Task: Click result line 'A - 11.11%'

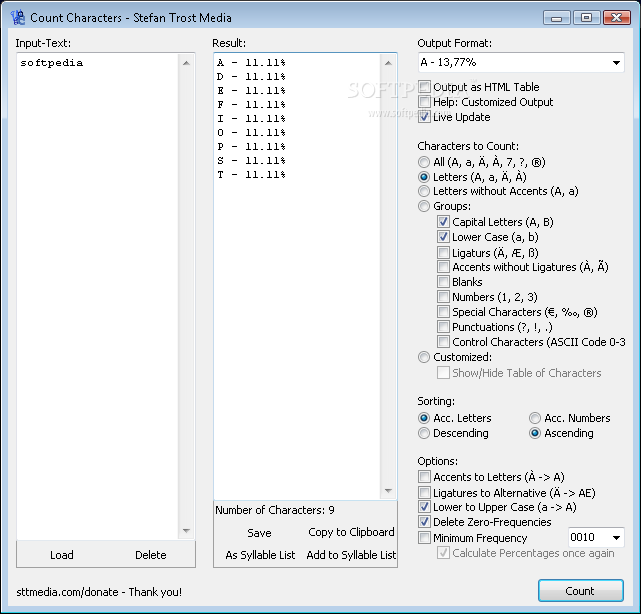Action: click(x=251, y=63)
